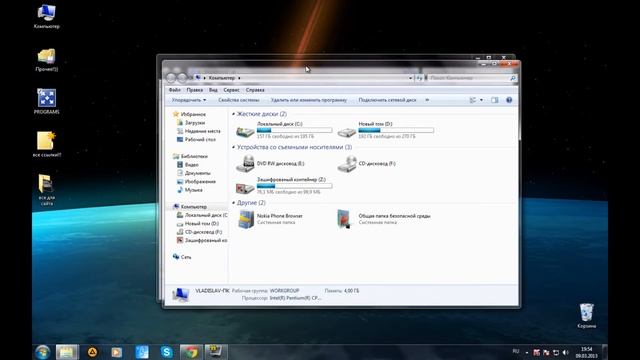640x360 pixels.
Task: Click the volume speaker tray icon
Action: click(x=566, y=352)
